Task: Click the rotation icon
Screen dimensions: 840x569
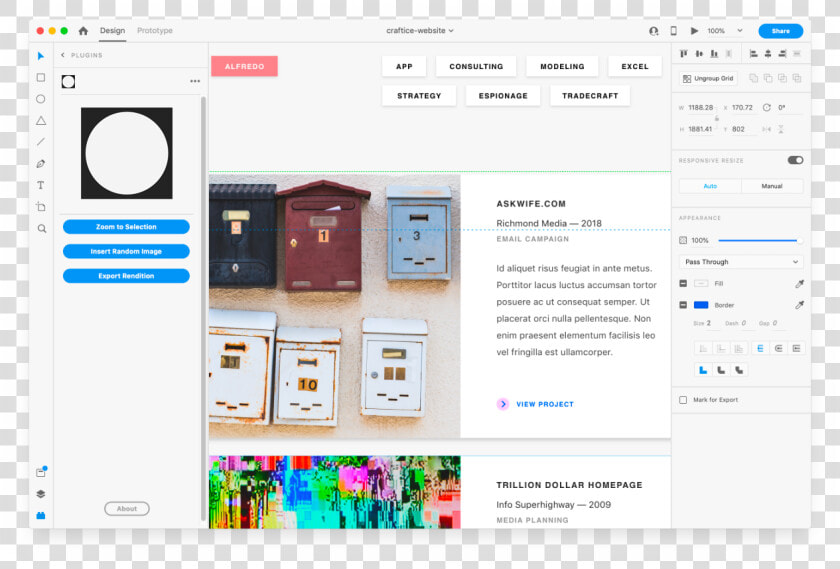Action: pyautogui.click(x=767, y=108)
